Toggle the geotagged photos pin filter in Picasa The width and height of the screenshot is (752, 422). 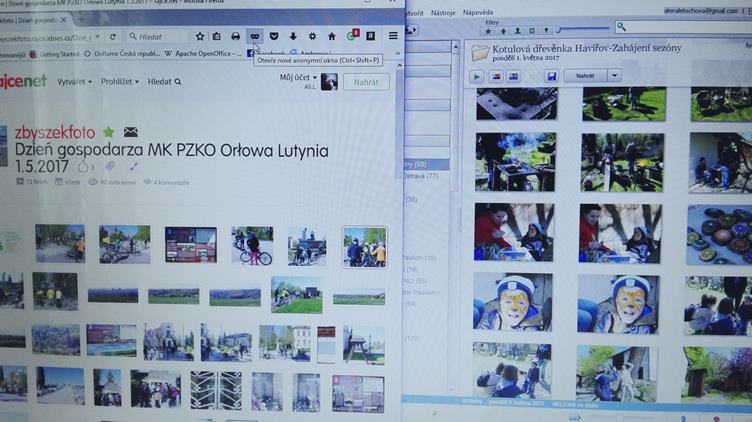click(546, 31)
